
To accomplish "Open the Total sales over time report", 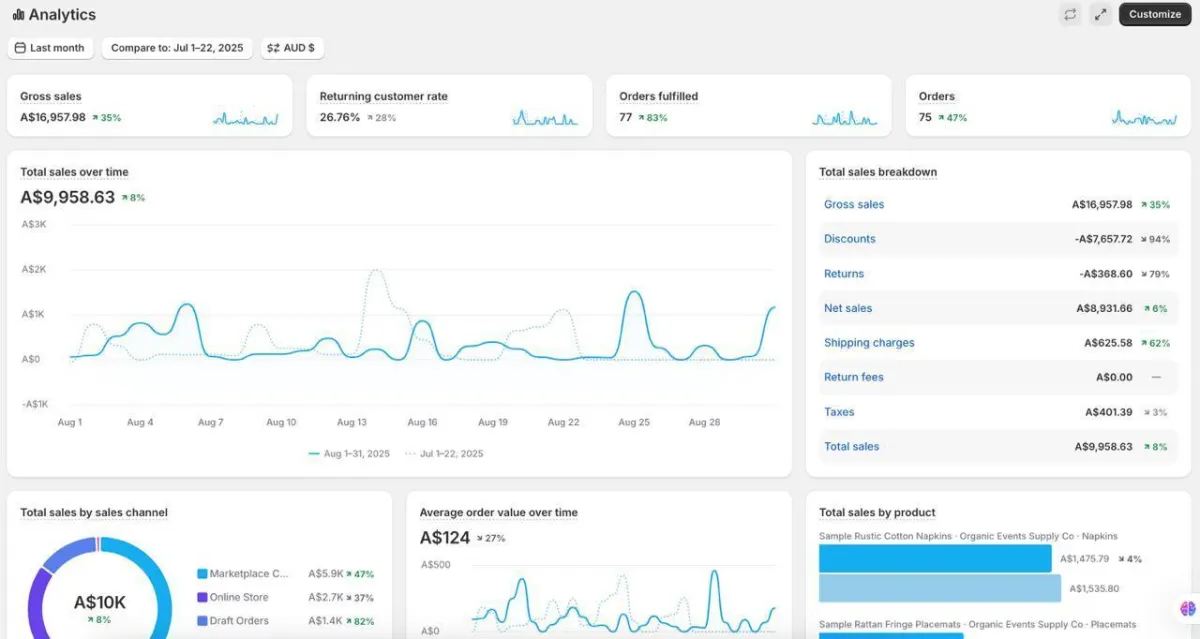I will (x=74, y=172).
